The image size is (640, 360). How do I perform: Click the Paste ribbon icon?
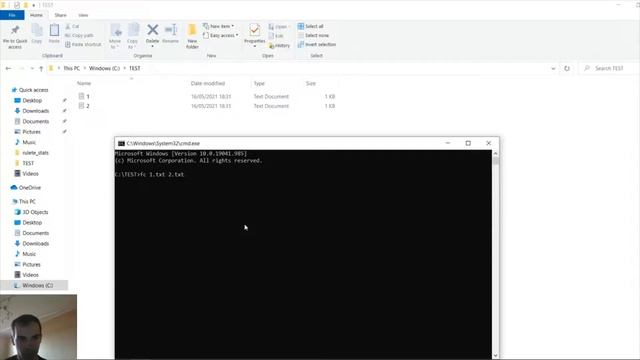pyautogui.click(x=54, y=33)
